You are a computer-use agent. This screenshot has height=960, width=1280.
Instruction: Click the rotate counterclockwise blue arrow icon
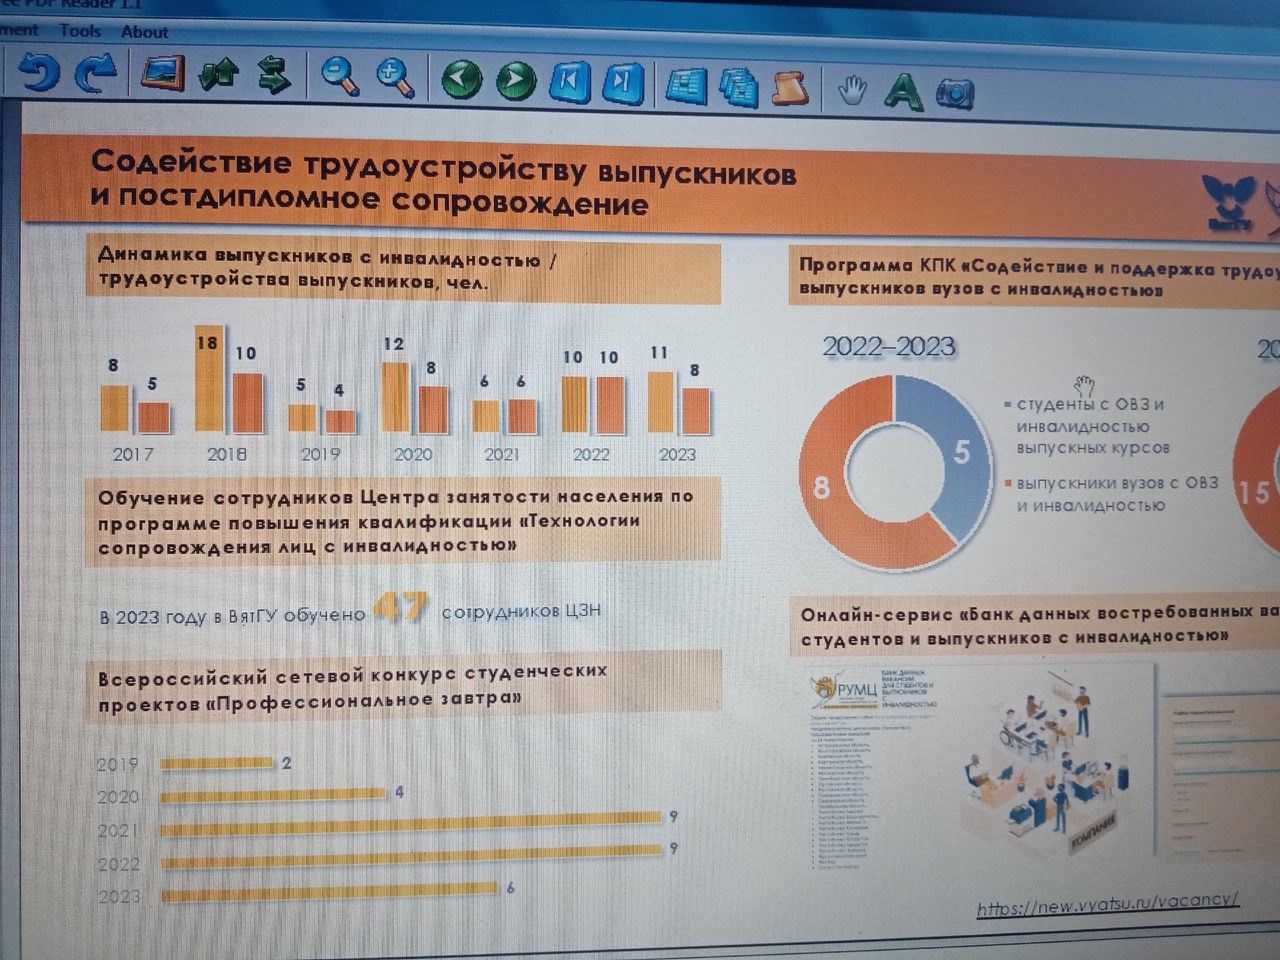40,74
